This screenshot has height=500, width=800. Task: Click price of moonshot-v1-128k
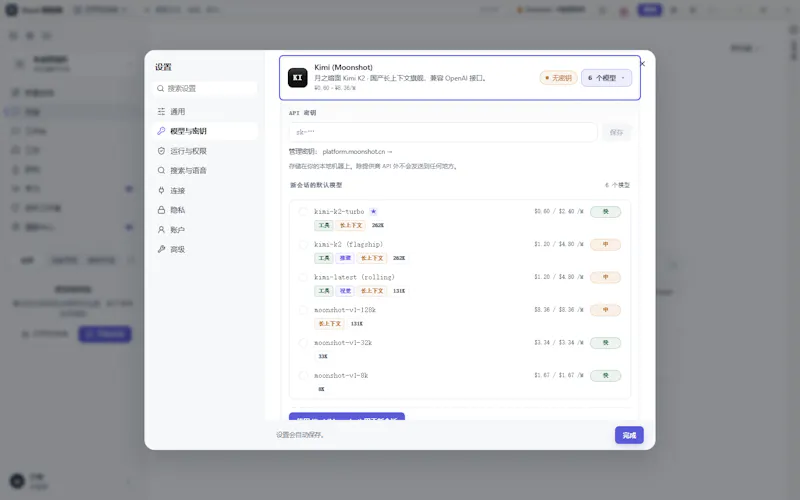[559, 309]
